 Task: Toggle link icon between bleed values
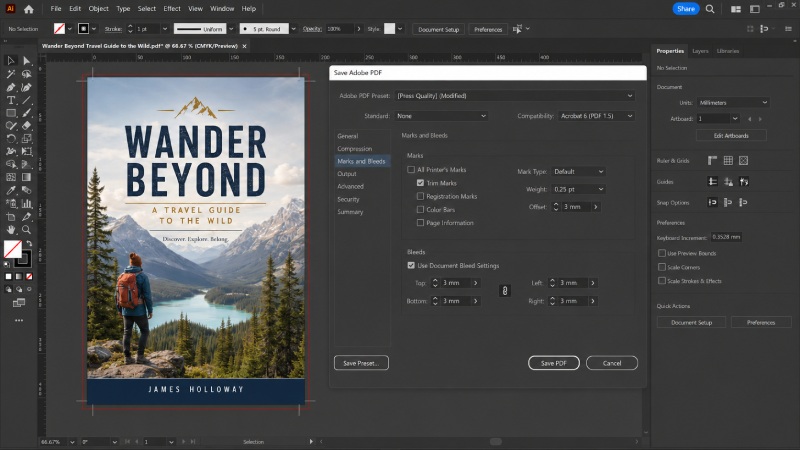click(x=505, y=291)
